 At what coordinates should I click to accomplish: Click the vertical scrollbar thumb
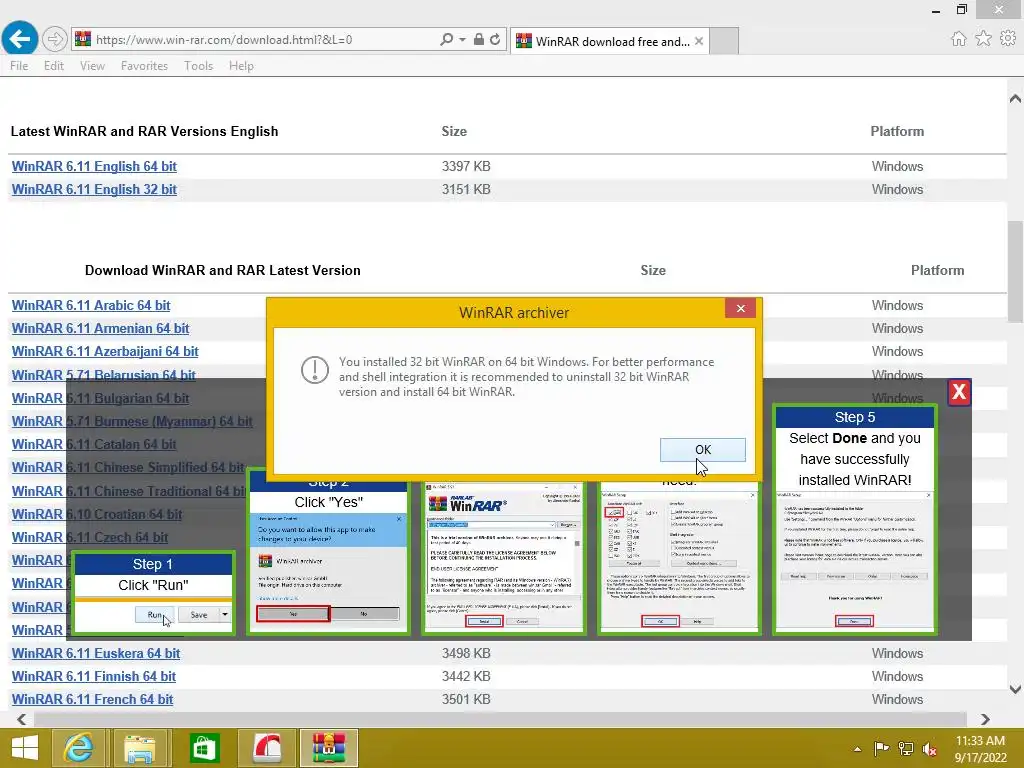pyautogui.click(x=1015, y=271)
